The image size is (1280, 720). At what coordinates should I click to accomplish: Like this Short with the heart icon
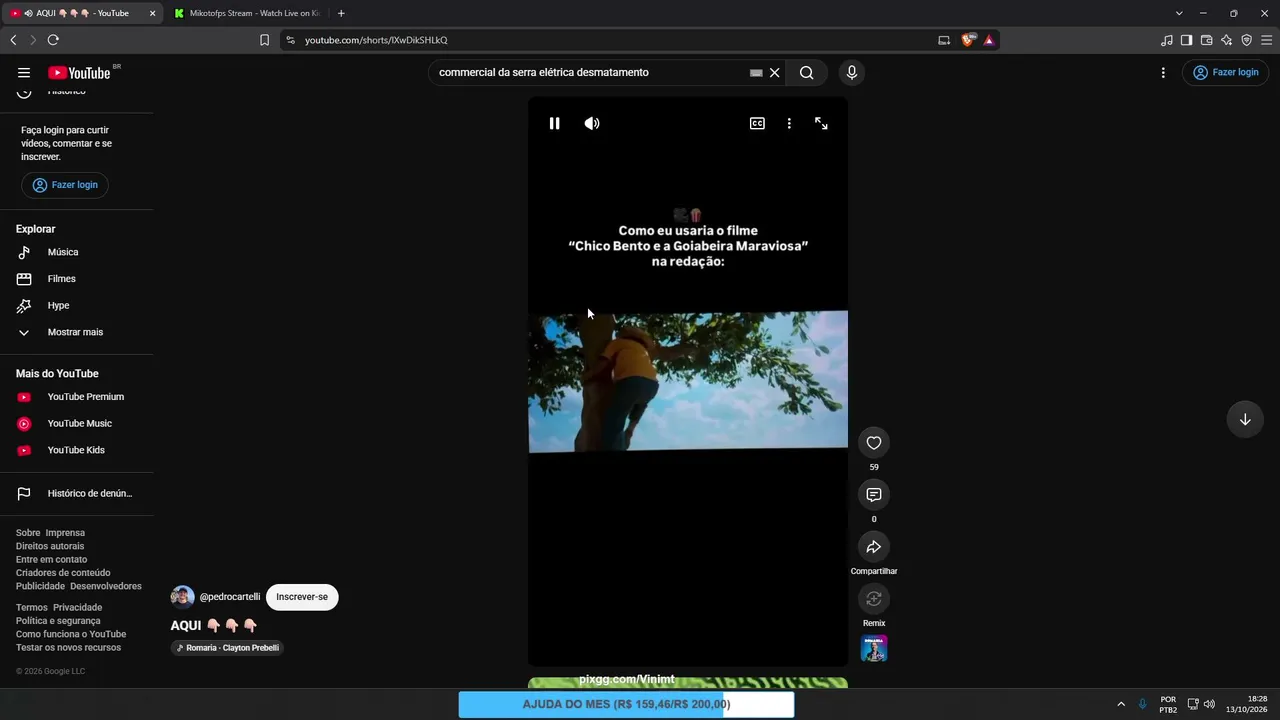tap(874, 443)
